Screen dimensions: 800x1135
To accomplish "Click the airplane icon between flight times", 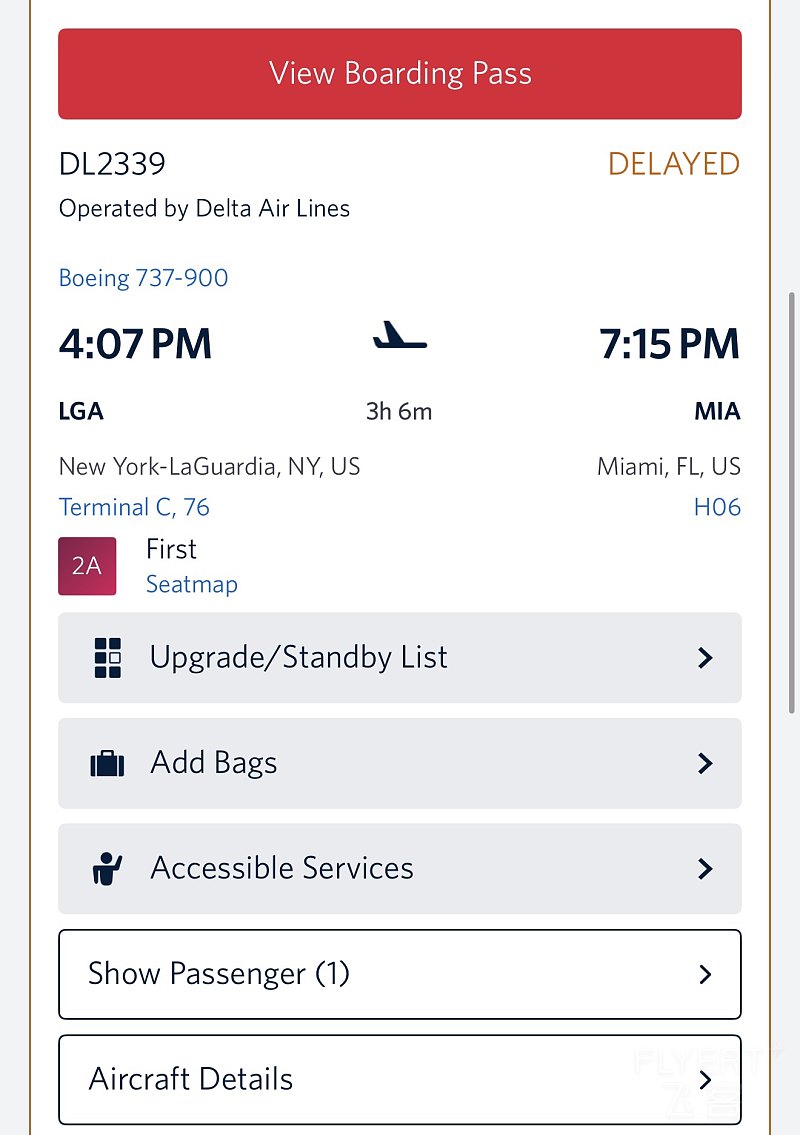I will coord(400,336).
